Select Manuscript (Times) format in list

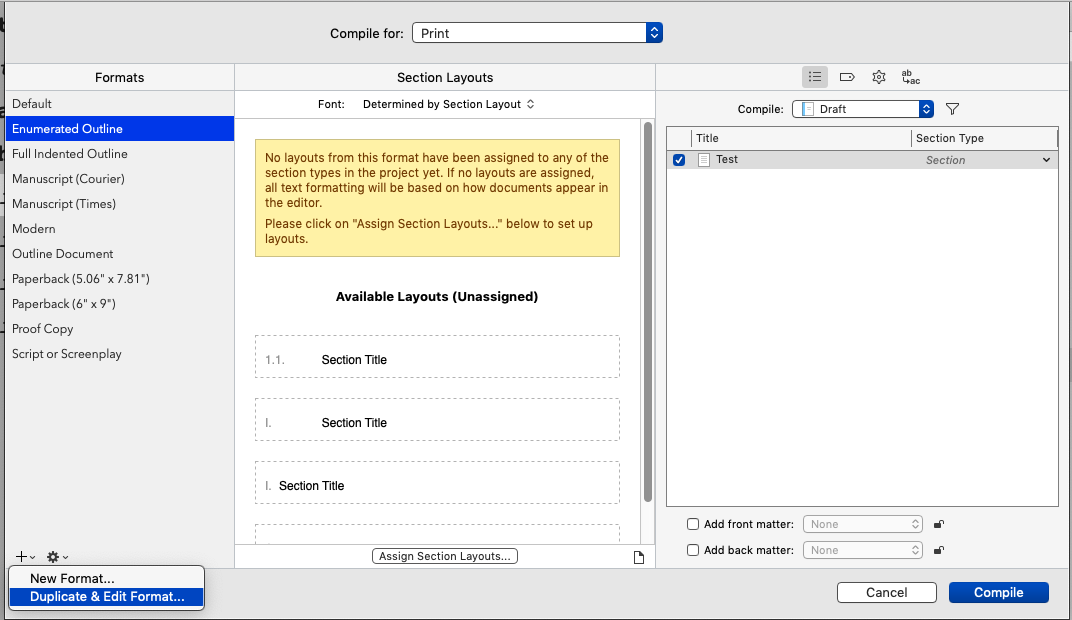64,204
